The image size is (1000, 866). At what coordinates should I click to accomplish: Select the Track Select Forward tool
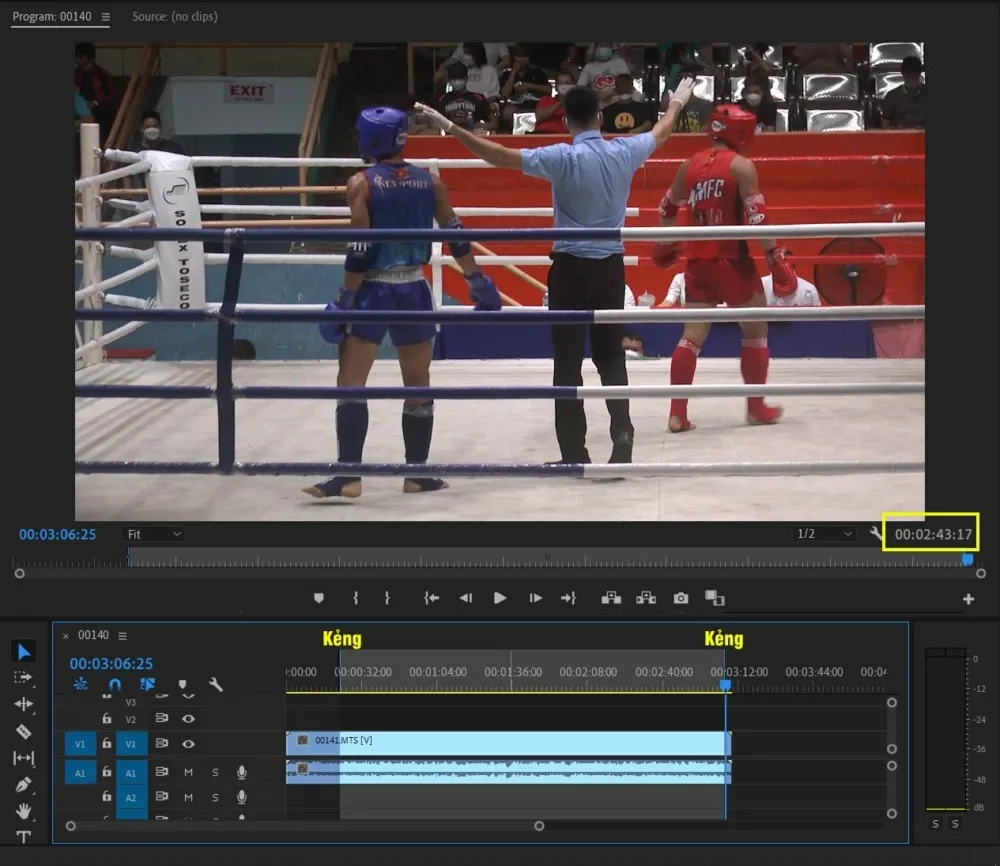coord(24,677)
